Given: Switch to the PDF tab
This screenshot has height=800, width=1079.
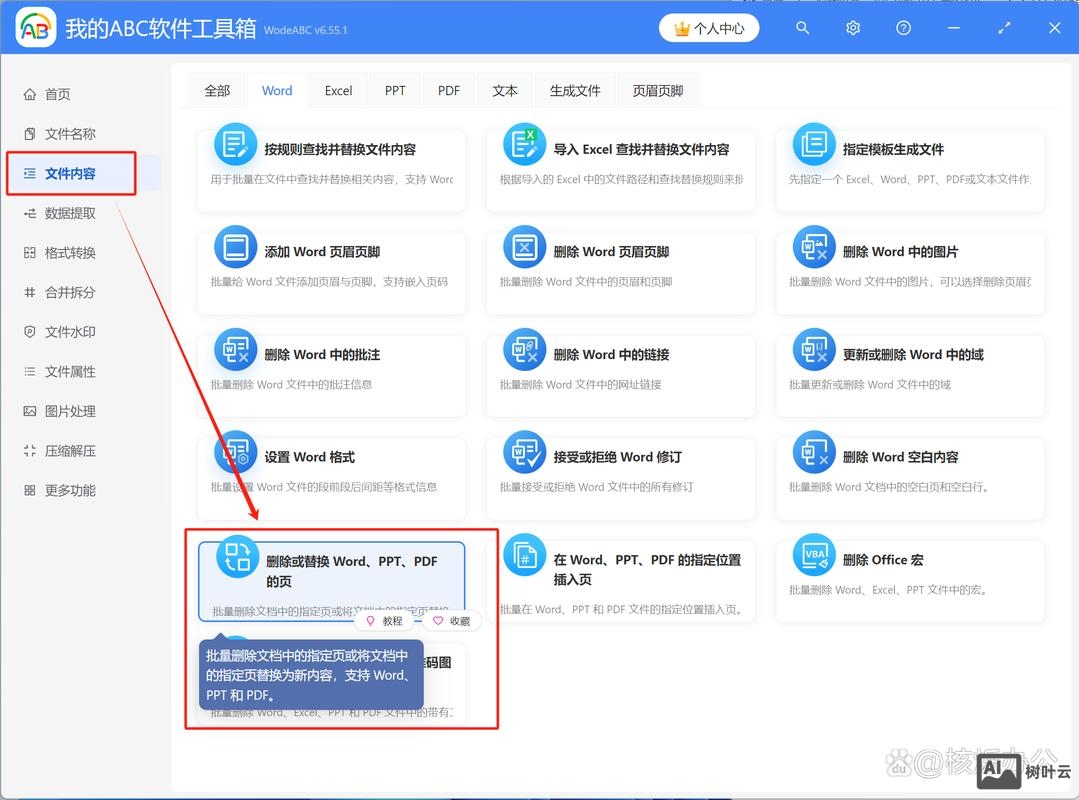Looking at the screenshot, I should (x=449, y=91).
